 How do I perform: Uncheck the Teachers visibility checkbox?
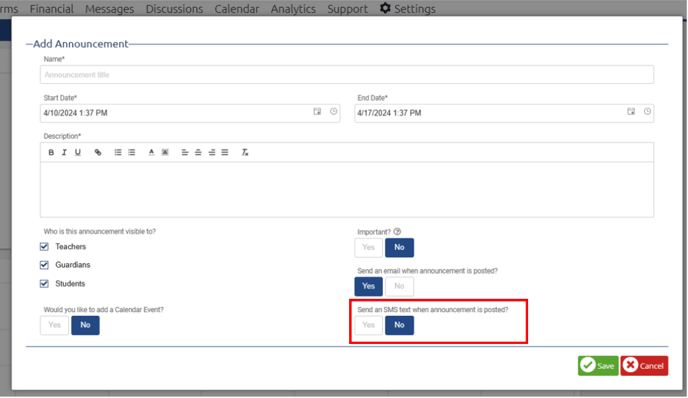pos(44,247)
